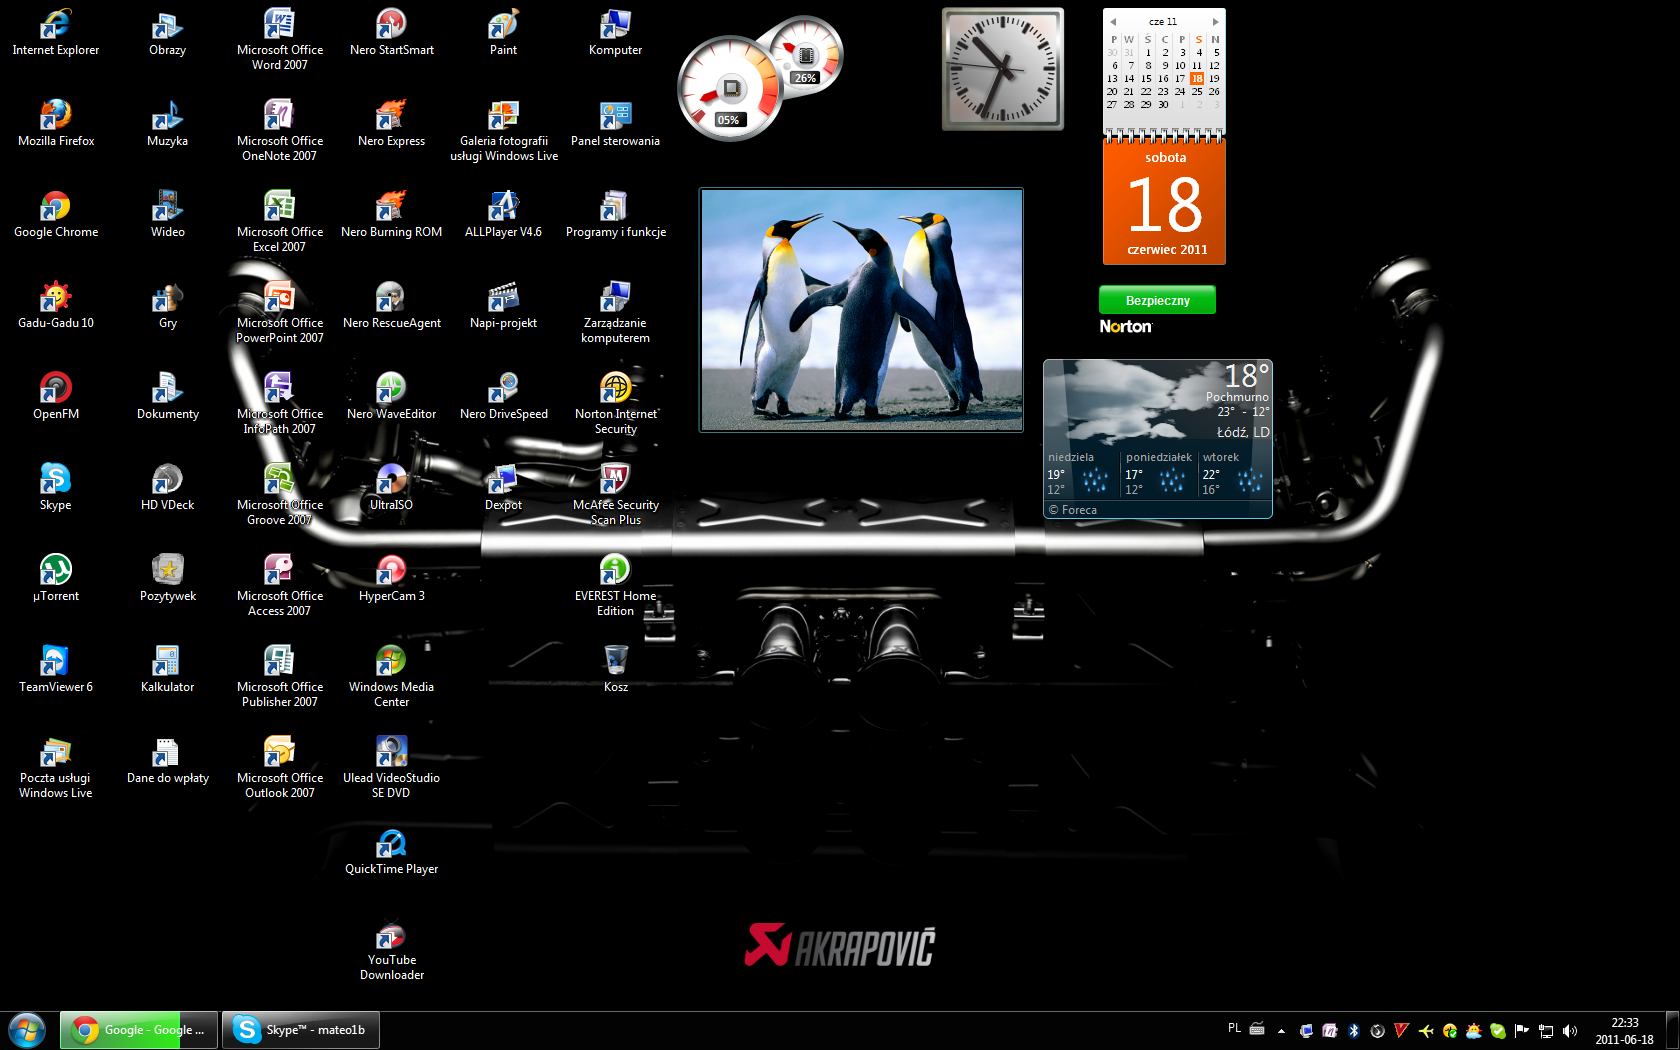Viewport: 1680px width, 1050px height.
Task: Select the µTorrent desktop icon
Action: (x=56, y=579)
